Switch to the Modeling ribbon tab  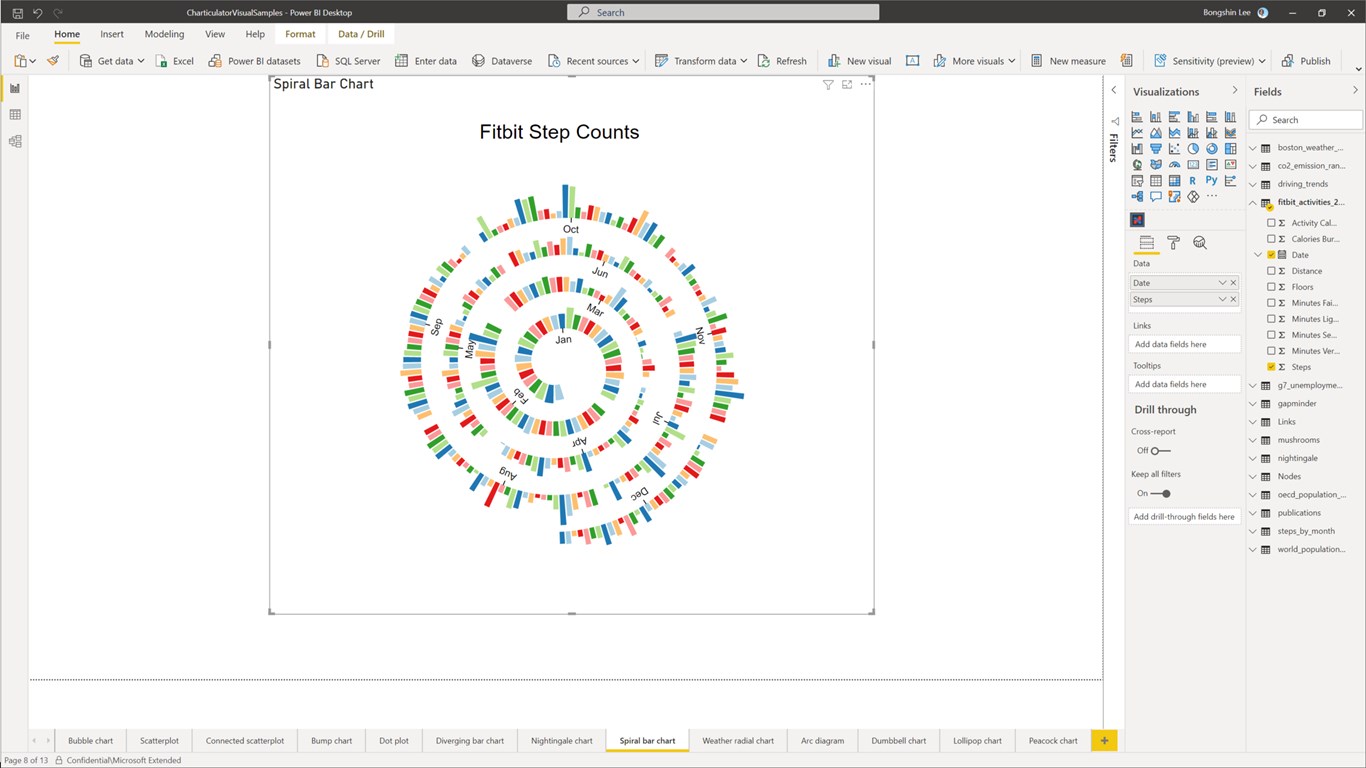pos(164,33)
